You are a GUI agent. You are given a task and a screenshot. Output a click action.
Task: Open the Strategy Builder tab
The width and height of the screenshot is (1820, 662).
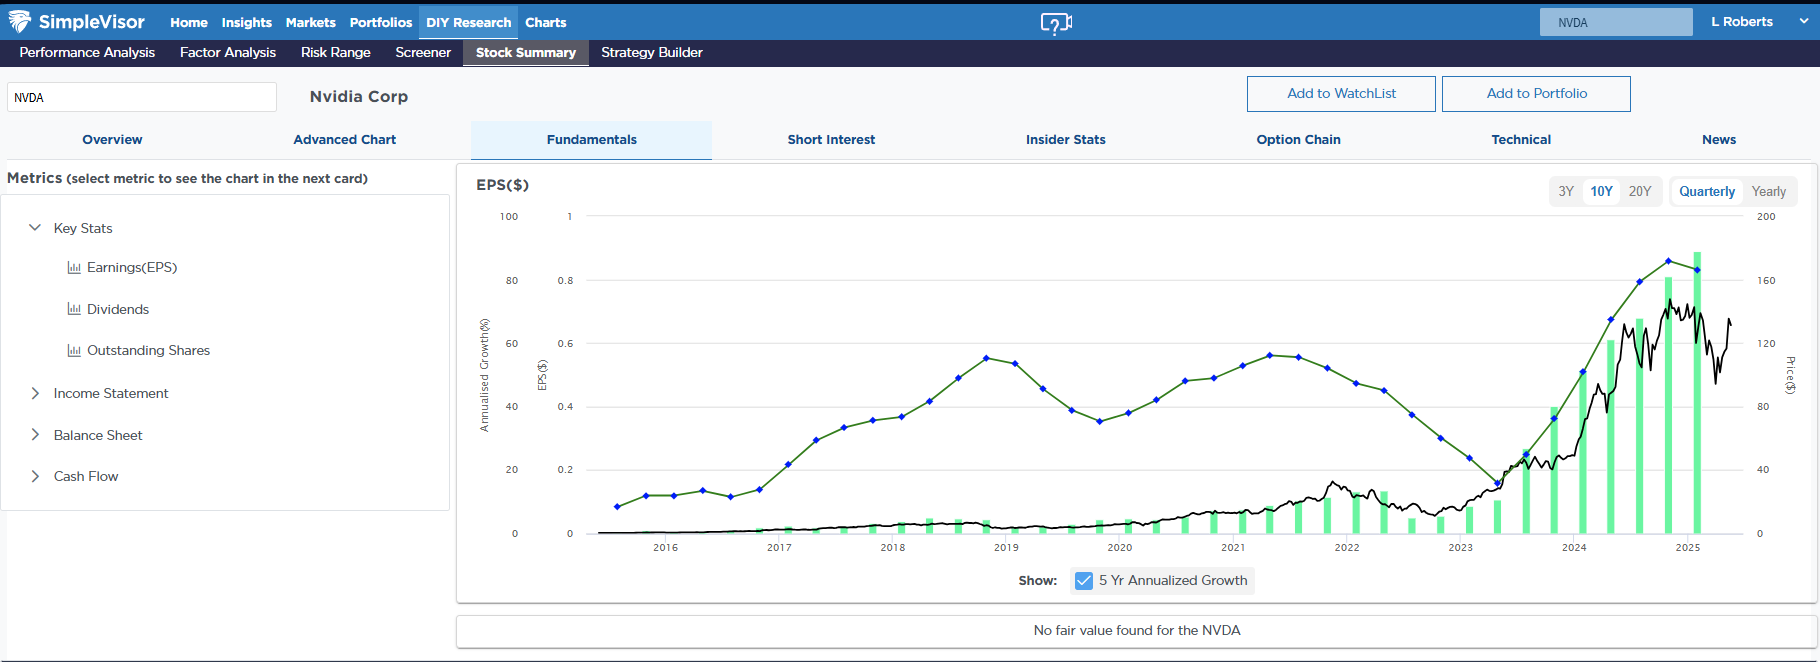(652, 52)
